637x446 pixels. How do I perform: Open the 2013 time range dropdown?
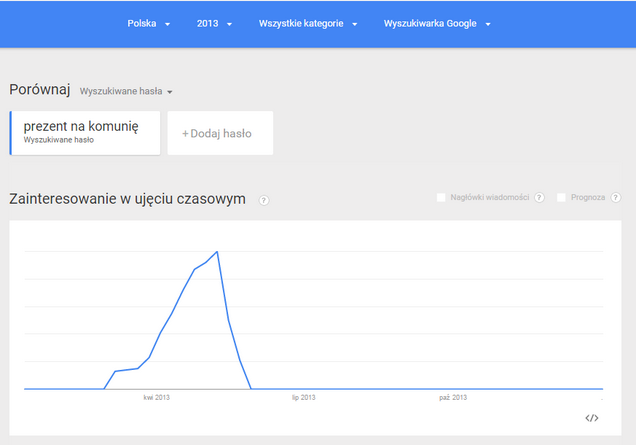tap(215, 24)
